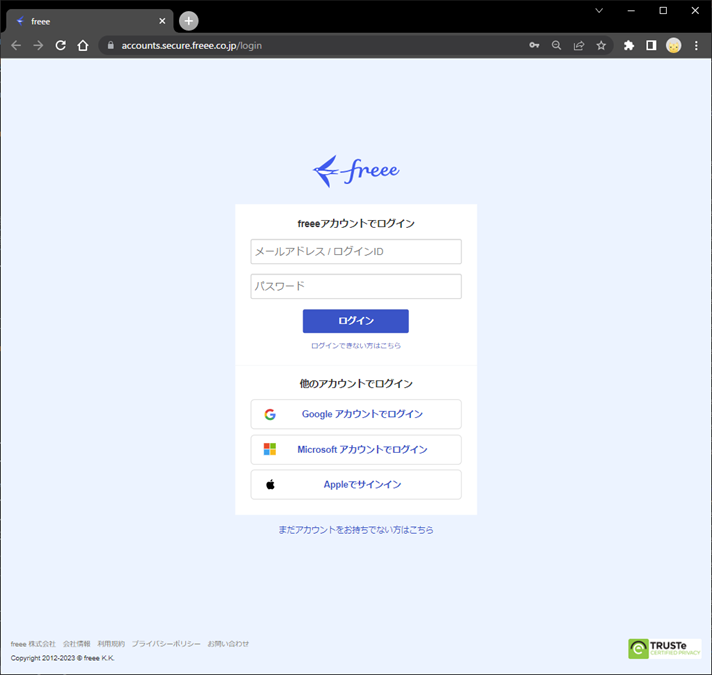Focus the email or login ID field
Screen dimensions: 712x675
click(356, 251)
